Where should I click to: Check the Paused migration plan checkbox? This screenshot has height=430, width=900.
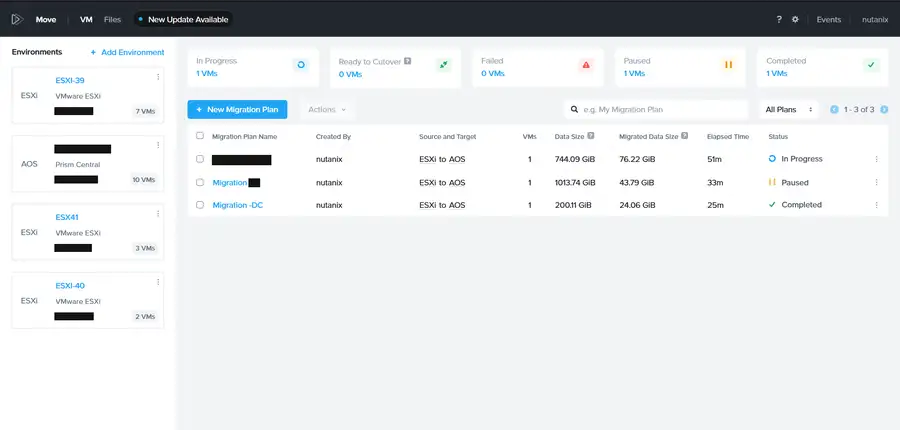click(200, 182)
